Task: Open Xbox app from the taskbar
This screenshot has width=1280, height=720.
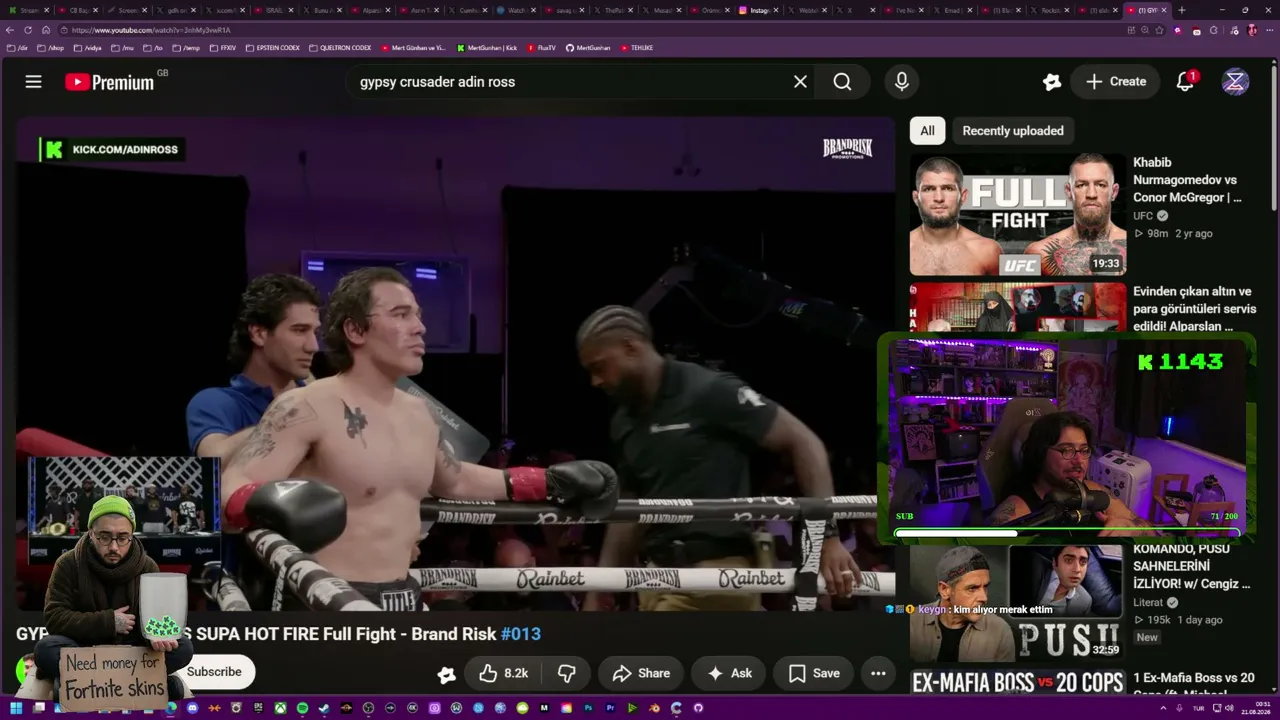Action: tap(281, 708)
